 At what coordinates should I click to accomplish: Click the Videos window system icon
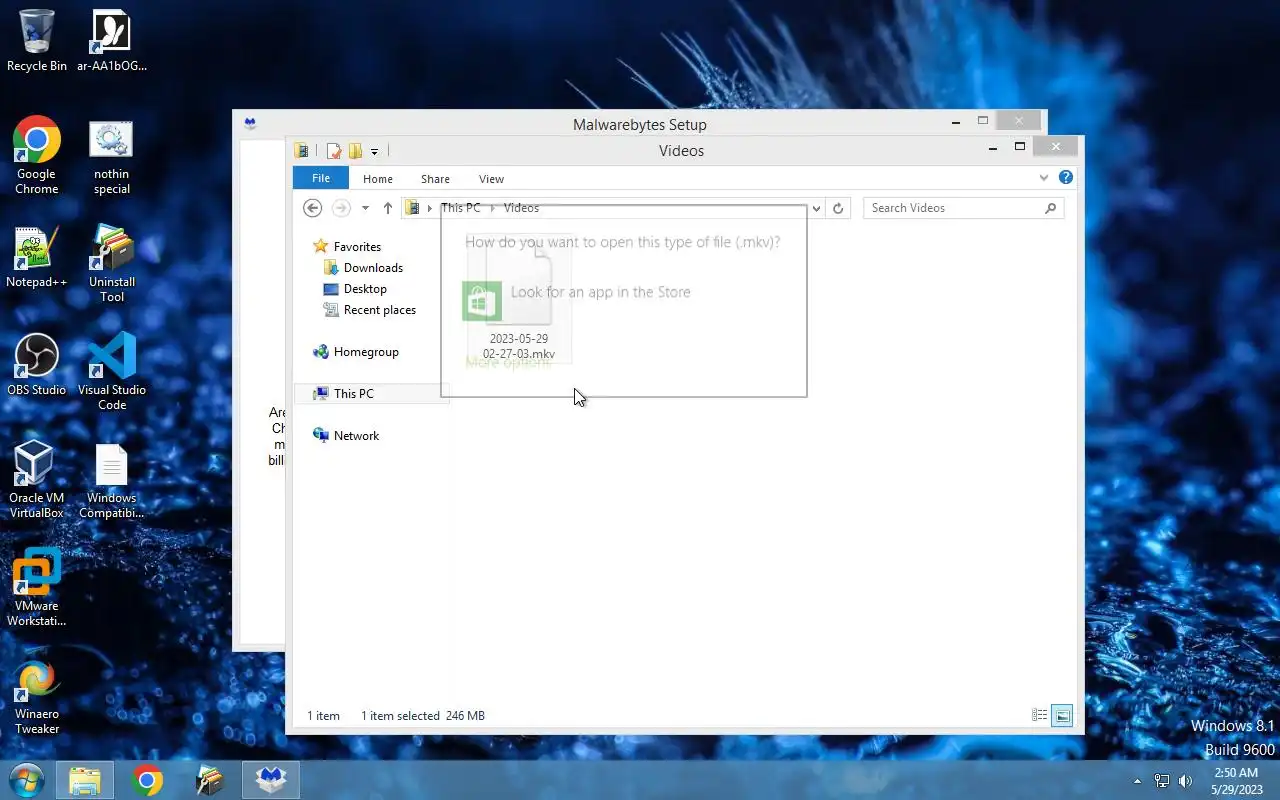(301, 151)
